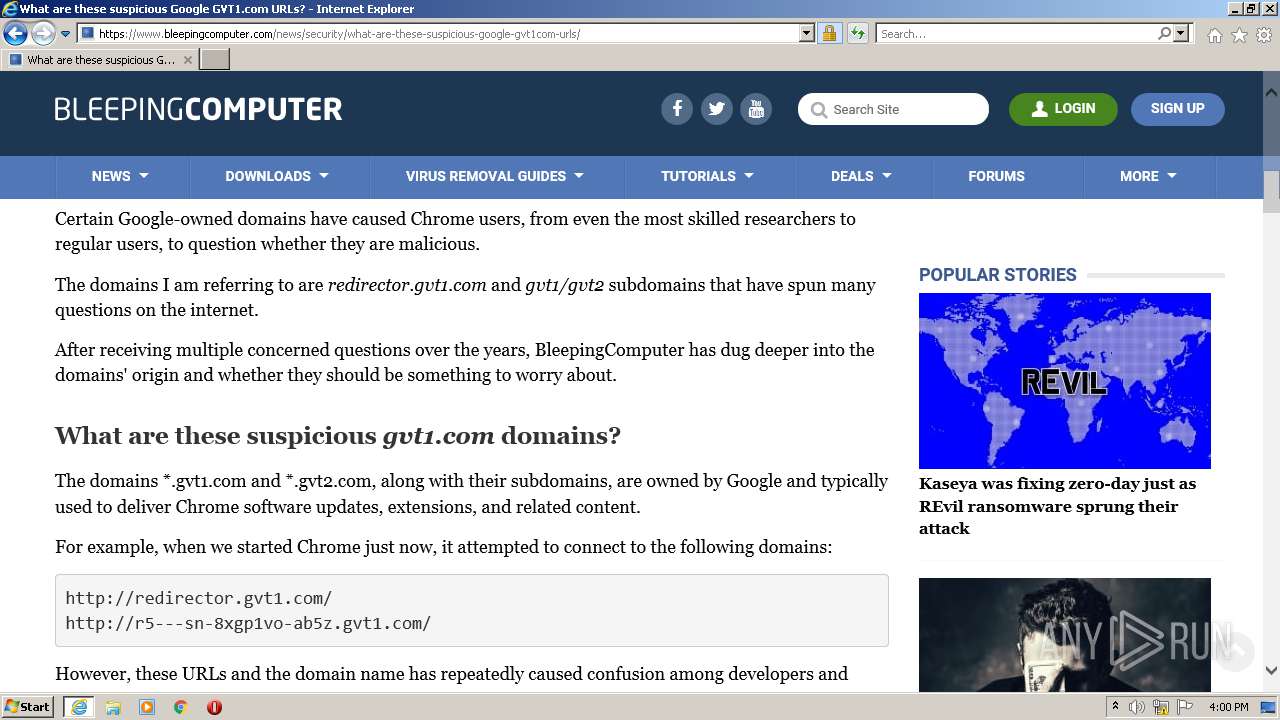Viewport: 1280px width, 720px height.
Task: Open the red Opera taskbar icon
Action: pos(214,707)
